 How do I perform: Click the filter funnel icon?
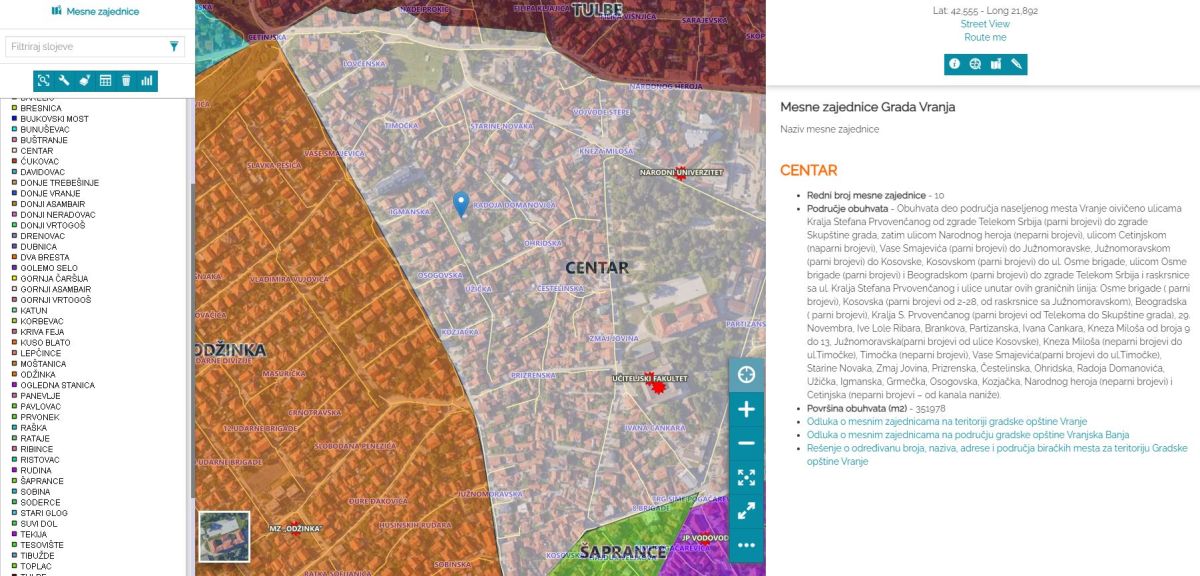point(174,46)
